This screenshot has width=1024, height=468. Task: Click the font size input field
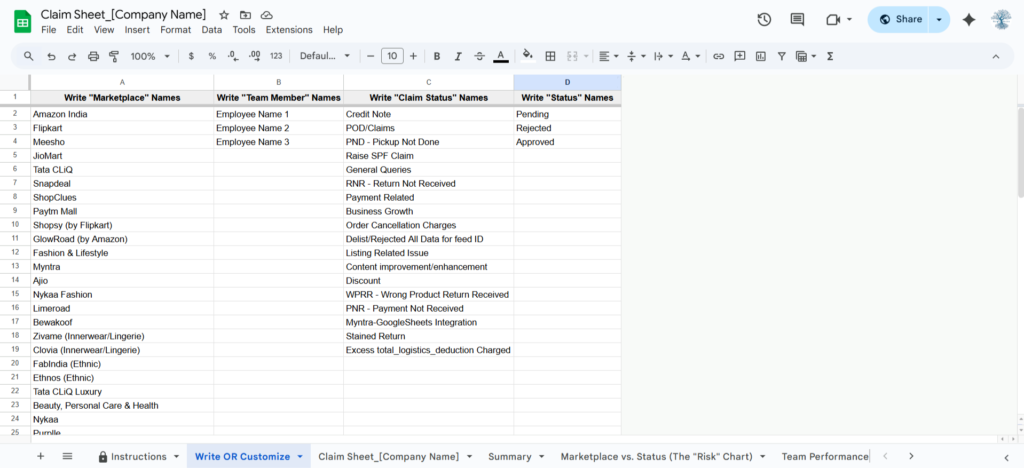(392, 56)
